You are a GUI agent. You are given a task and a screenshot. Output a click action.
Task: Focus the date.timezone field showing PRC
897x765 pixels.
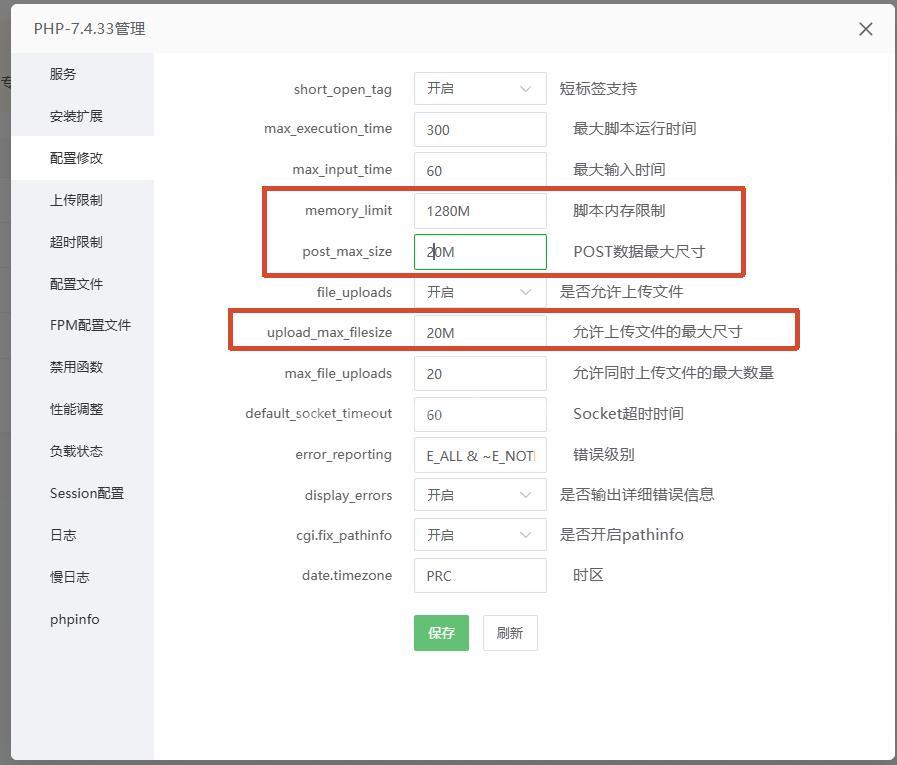tap(480, 576)
